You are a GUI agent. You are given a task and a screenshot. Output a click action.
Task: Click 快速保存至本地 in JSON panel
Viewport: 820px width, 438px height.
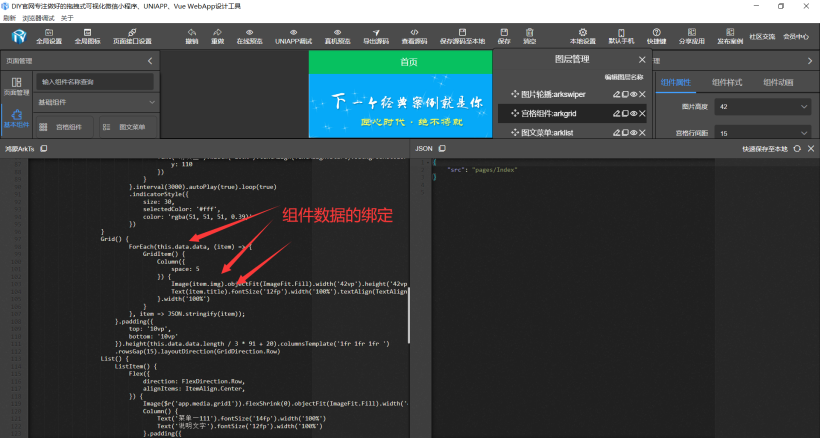764,148
